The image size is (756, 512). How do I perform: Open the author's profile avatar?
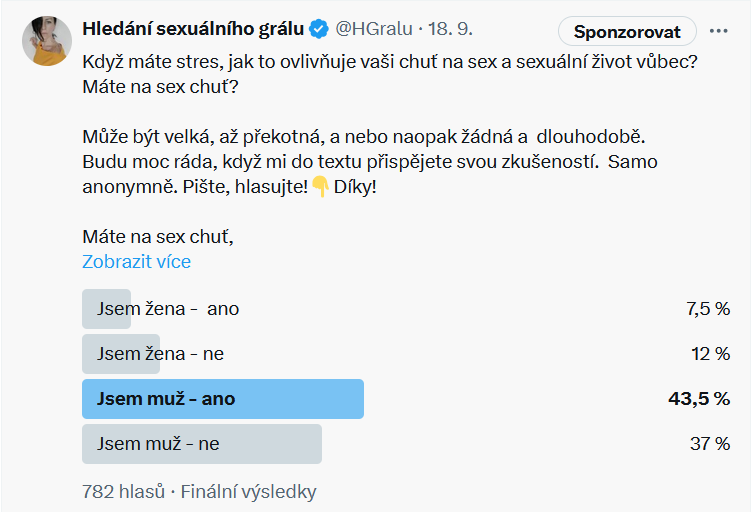click(x=46, y=41)
